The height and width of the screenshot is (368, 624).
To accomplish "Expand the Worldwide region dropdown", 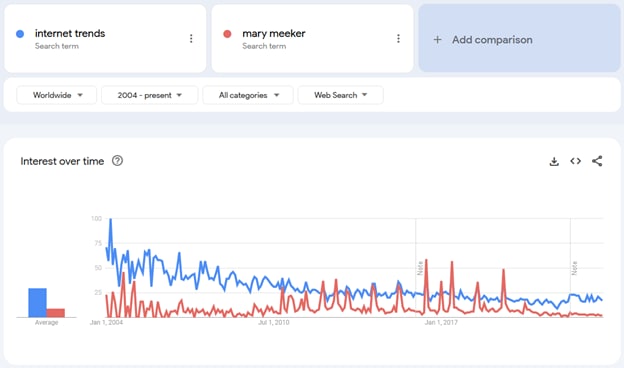I will coord(57,95).
